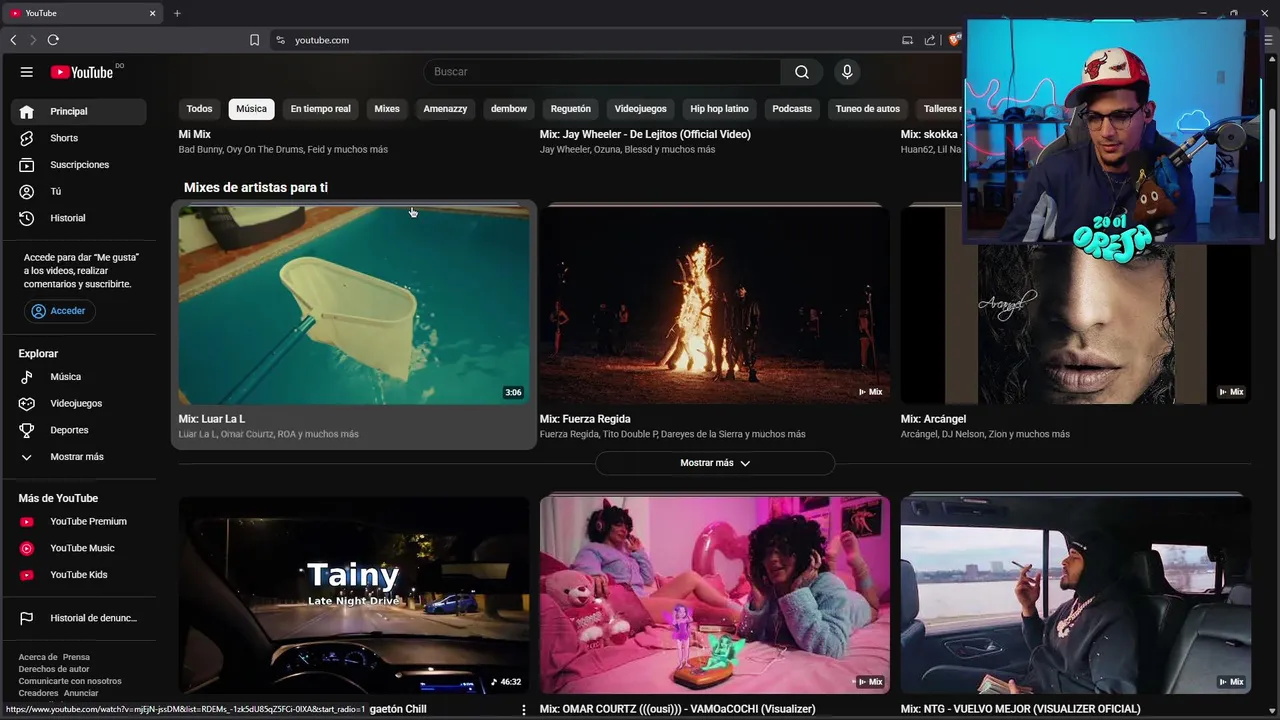Click Acerca de footer link
Viewport: 1280px width, 720px height.
(38, 657)
